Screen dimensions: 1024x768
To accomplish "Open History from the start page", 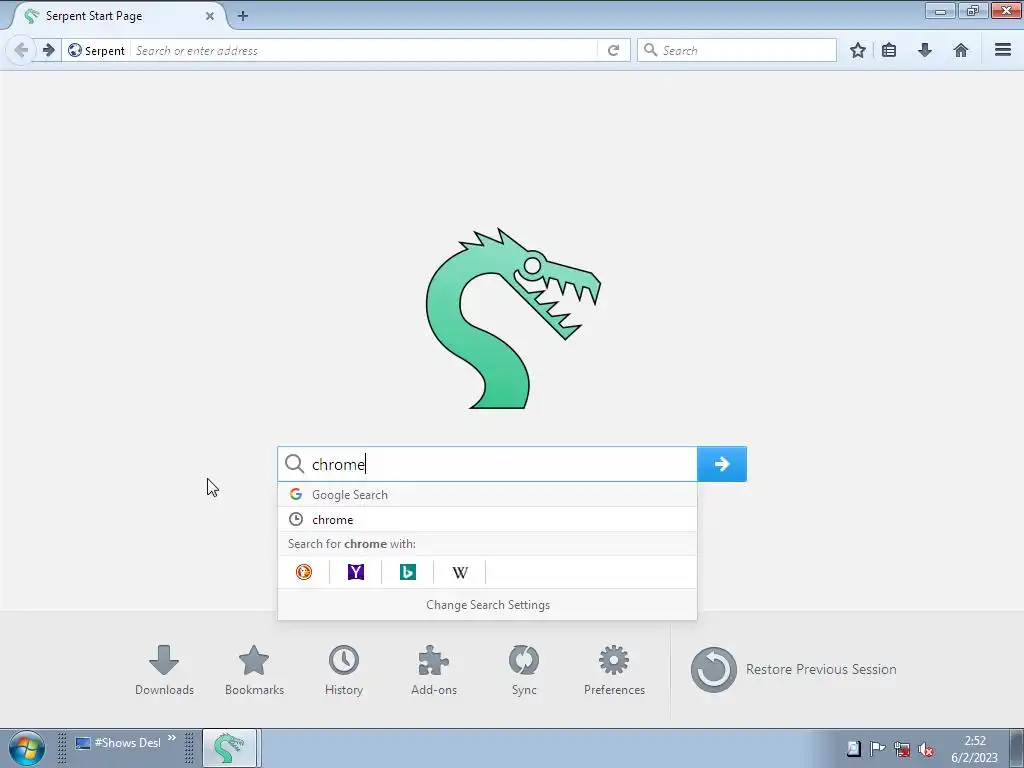I will [344, 670].
